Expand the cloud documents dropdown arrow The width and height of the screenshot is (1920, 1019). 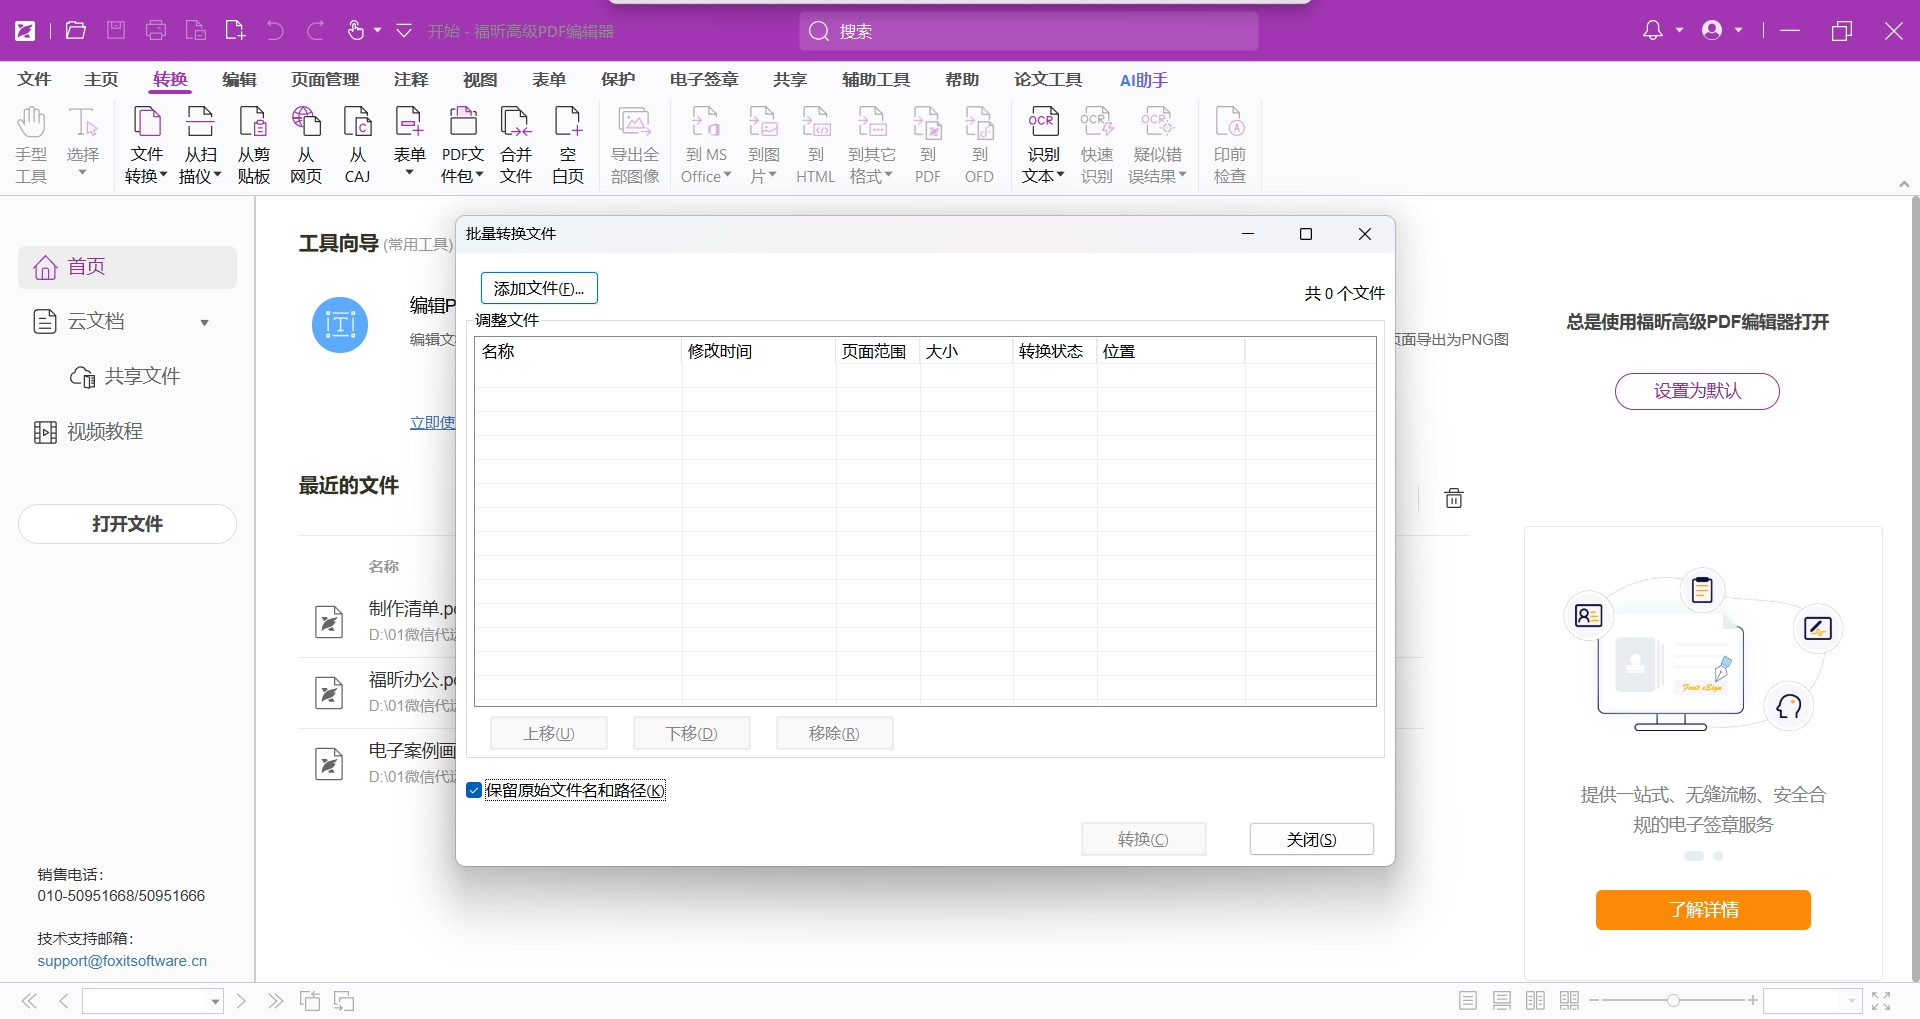pos(205,322)
